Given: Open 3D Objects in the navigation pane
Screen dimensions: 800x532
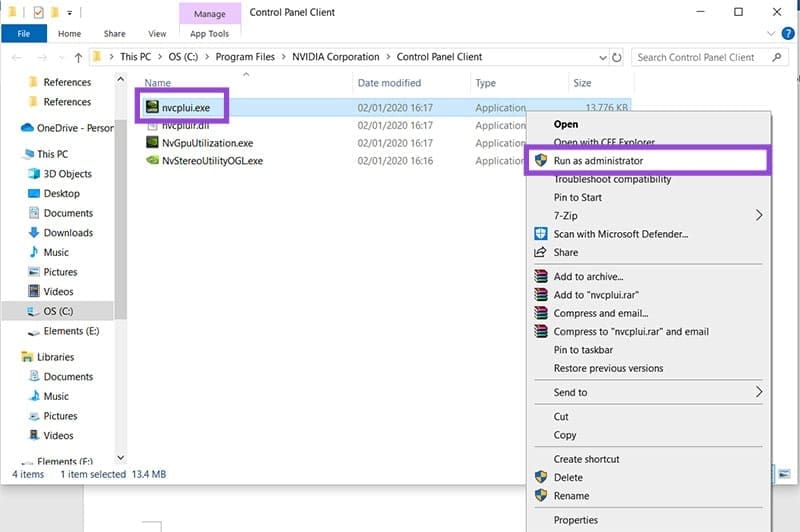Looking at the screenshot, I should point(60,174).
